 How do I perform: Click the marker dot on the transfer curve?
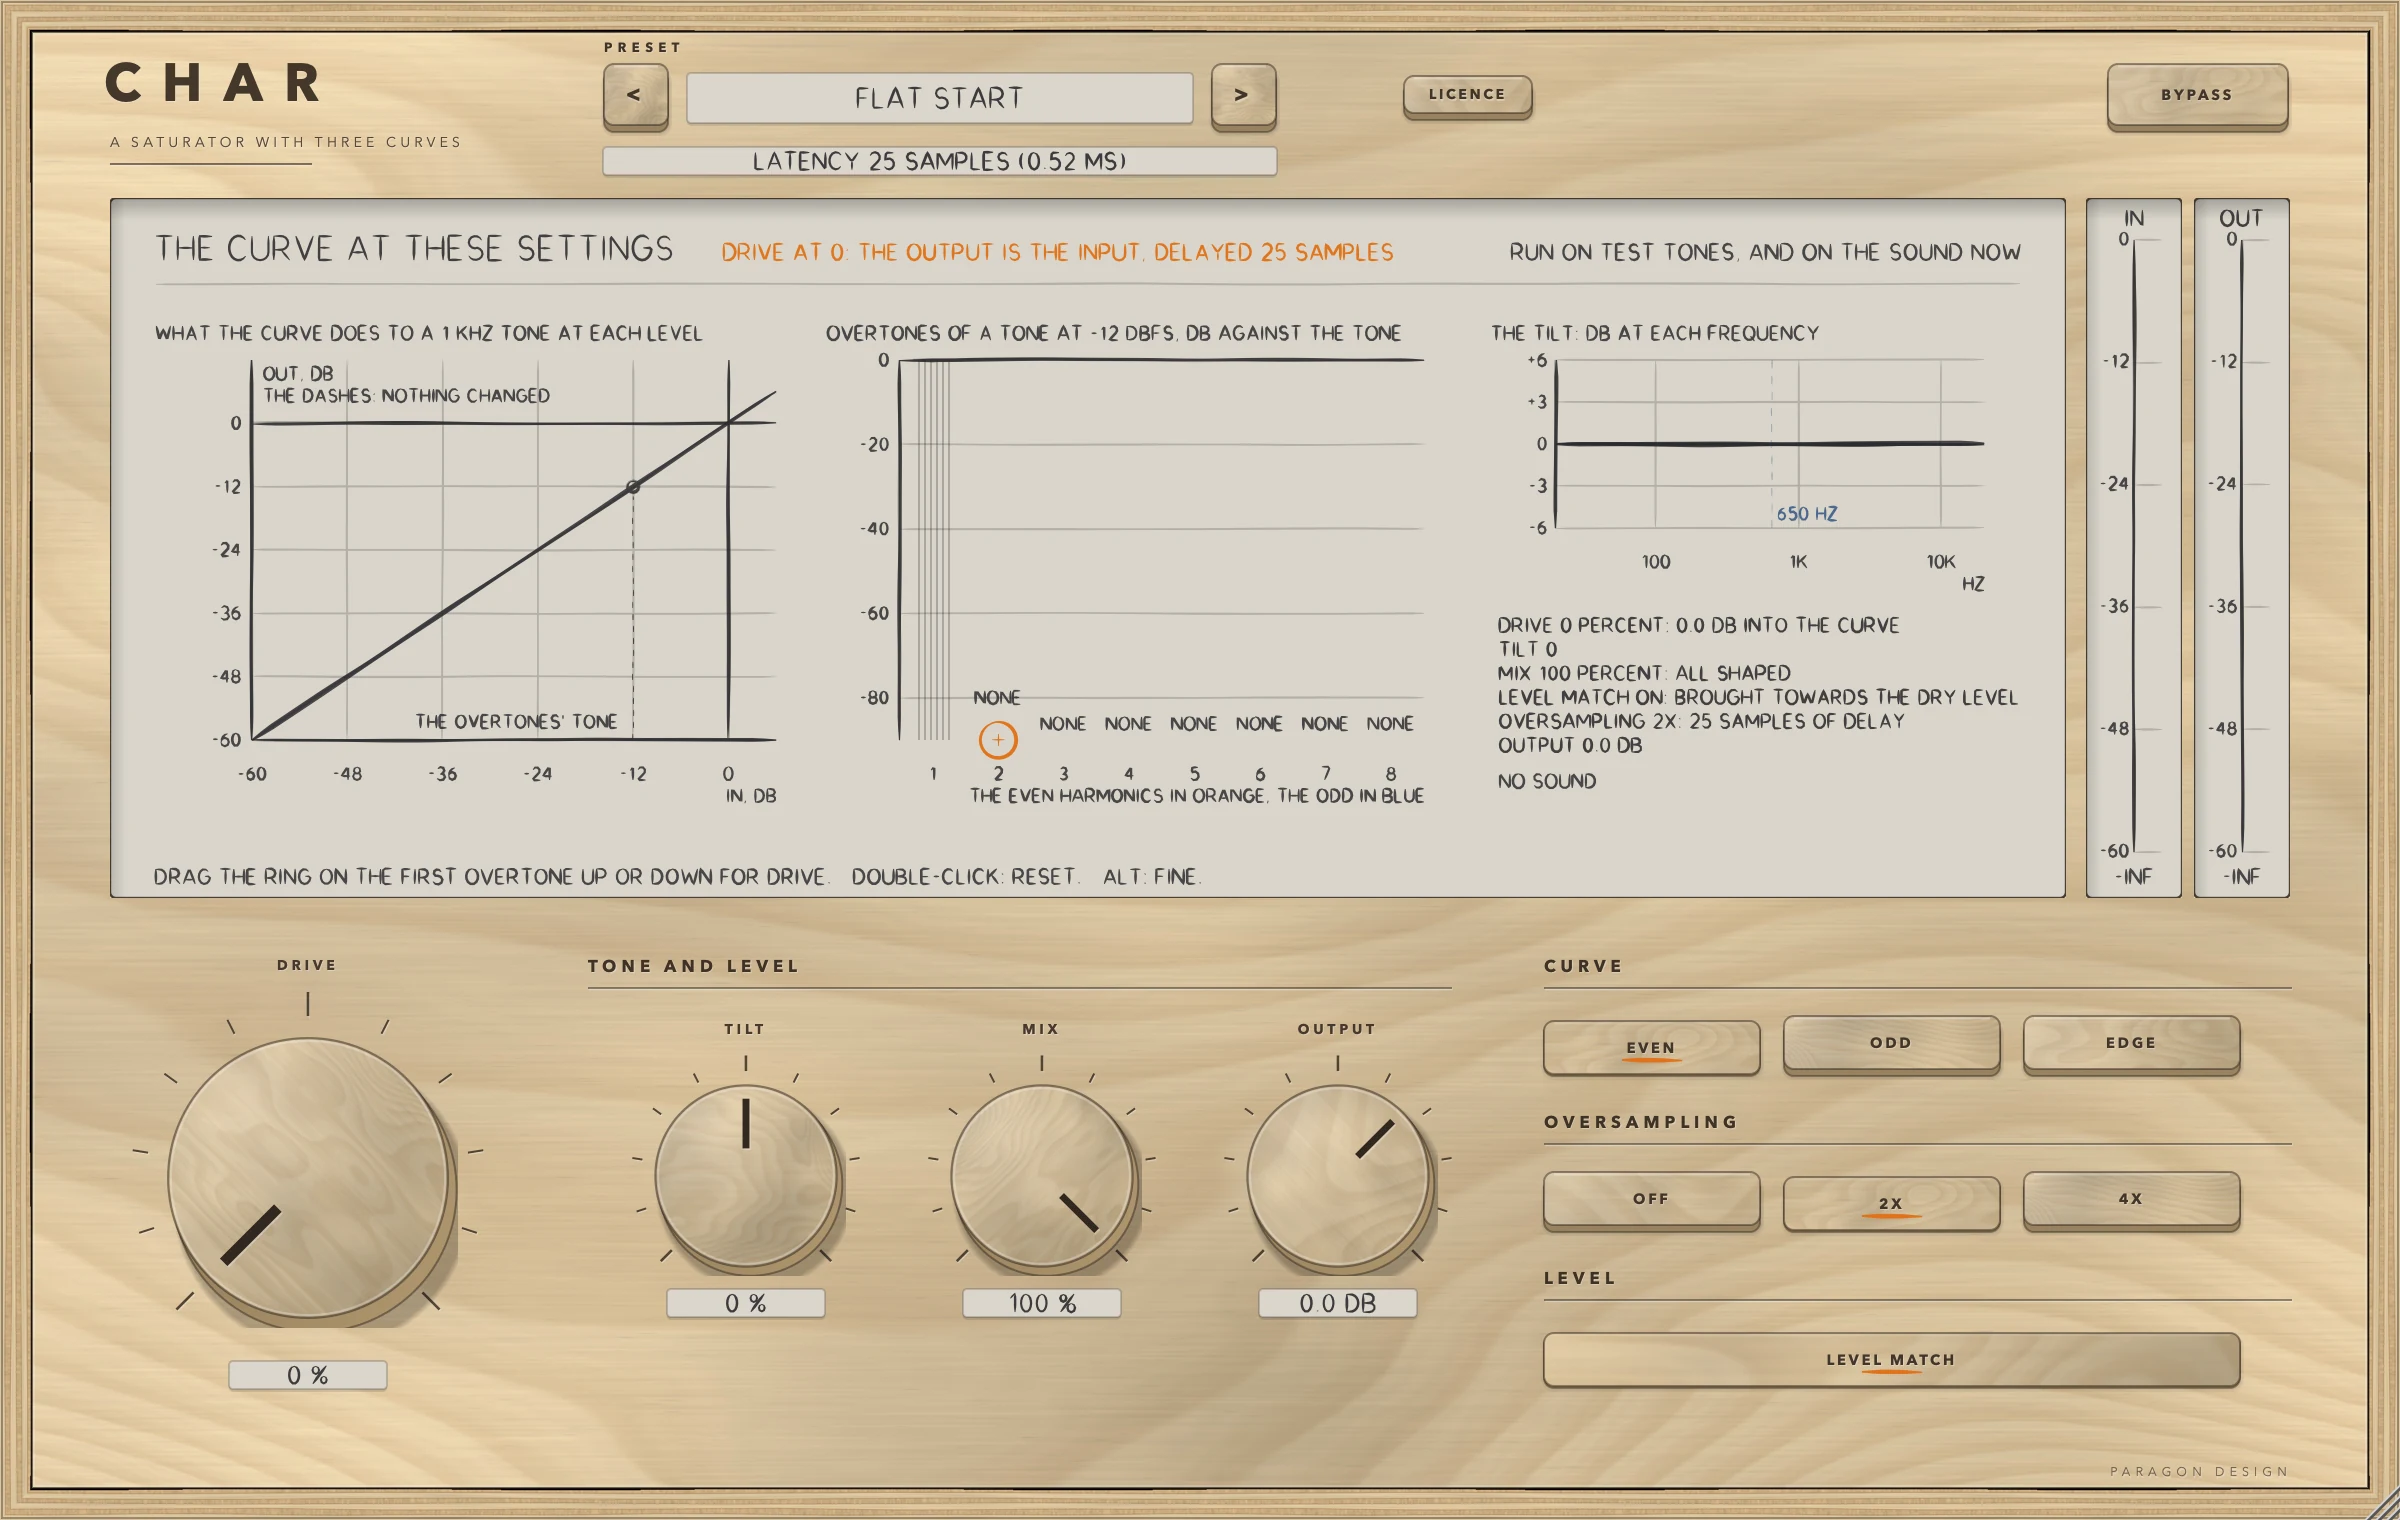pos(633,487)
